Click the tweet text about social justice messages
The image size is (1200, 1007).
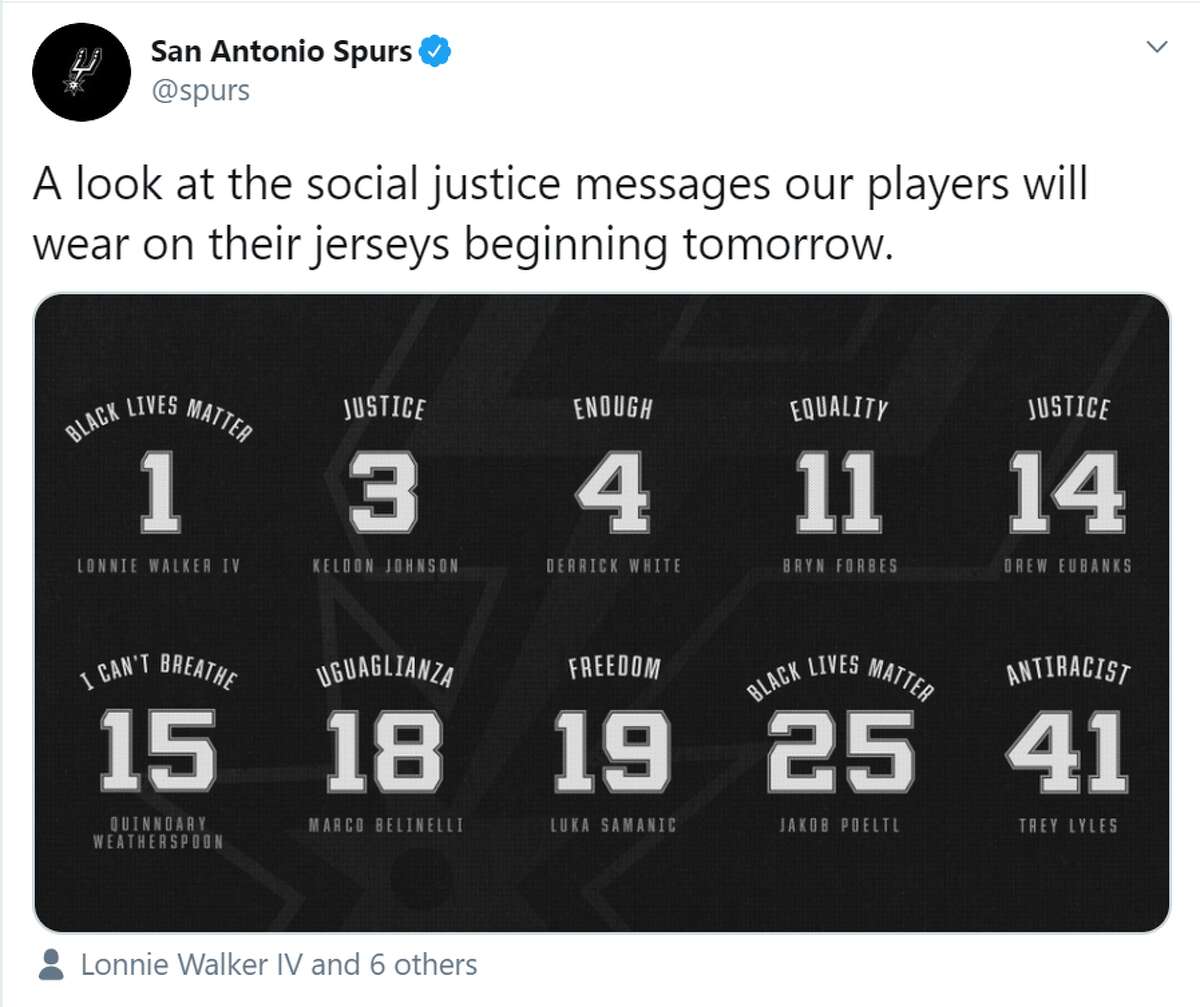point(560,215)
